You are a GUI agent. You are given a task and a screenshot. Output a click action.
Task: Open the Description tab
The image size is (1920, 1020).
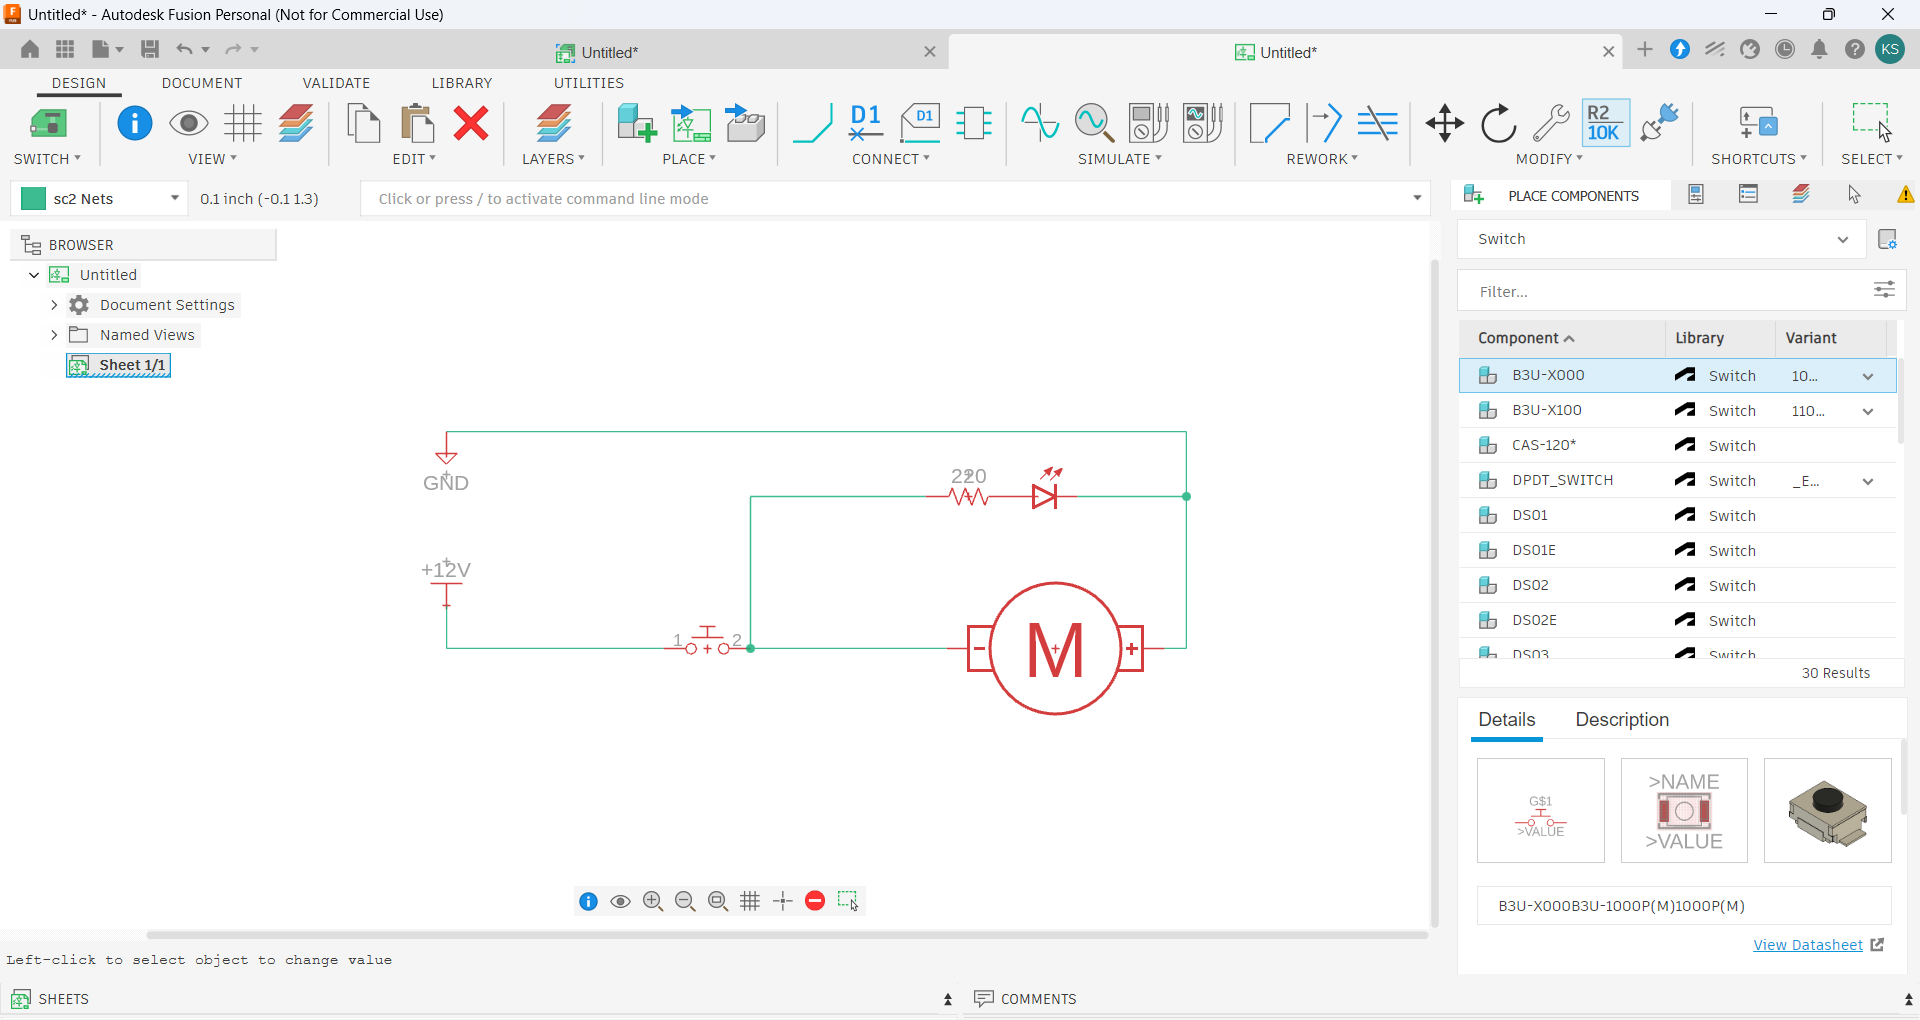click(x=1622, y=720)
